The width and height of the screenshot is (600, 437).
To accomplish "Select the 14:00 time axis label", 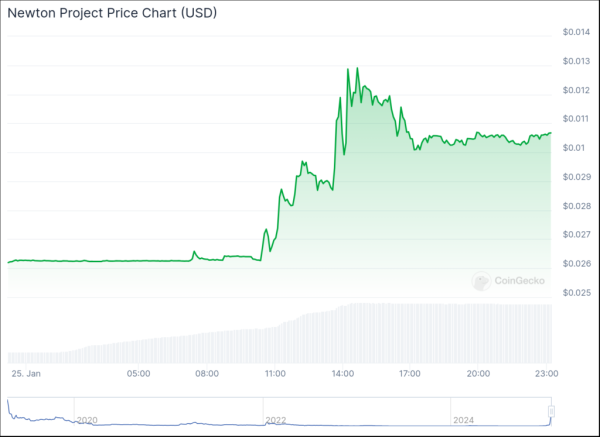I will [343, 373].
